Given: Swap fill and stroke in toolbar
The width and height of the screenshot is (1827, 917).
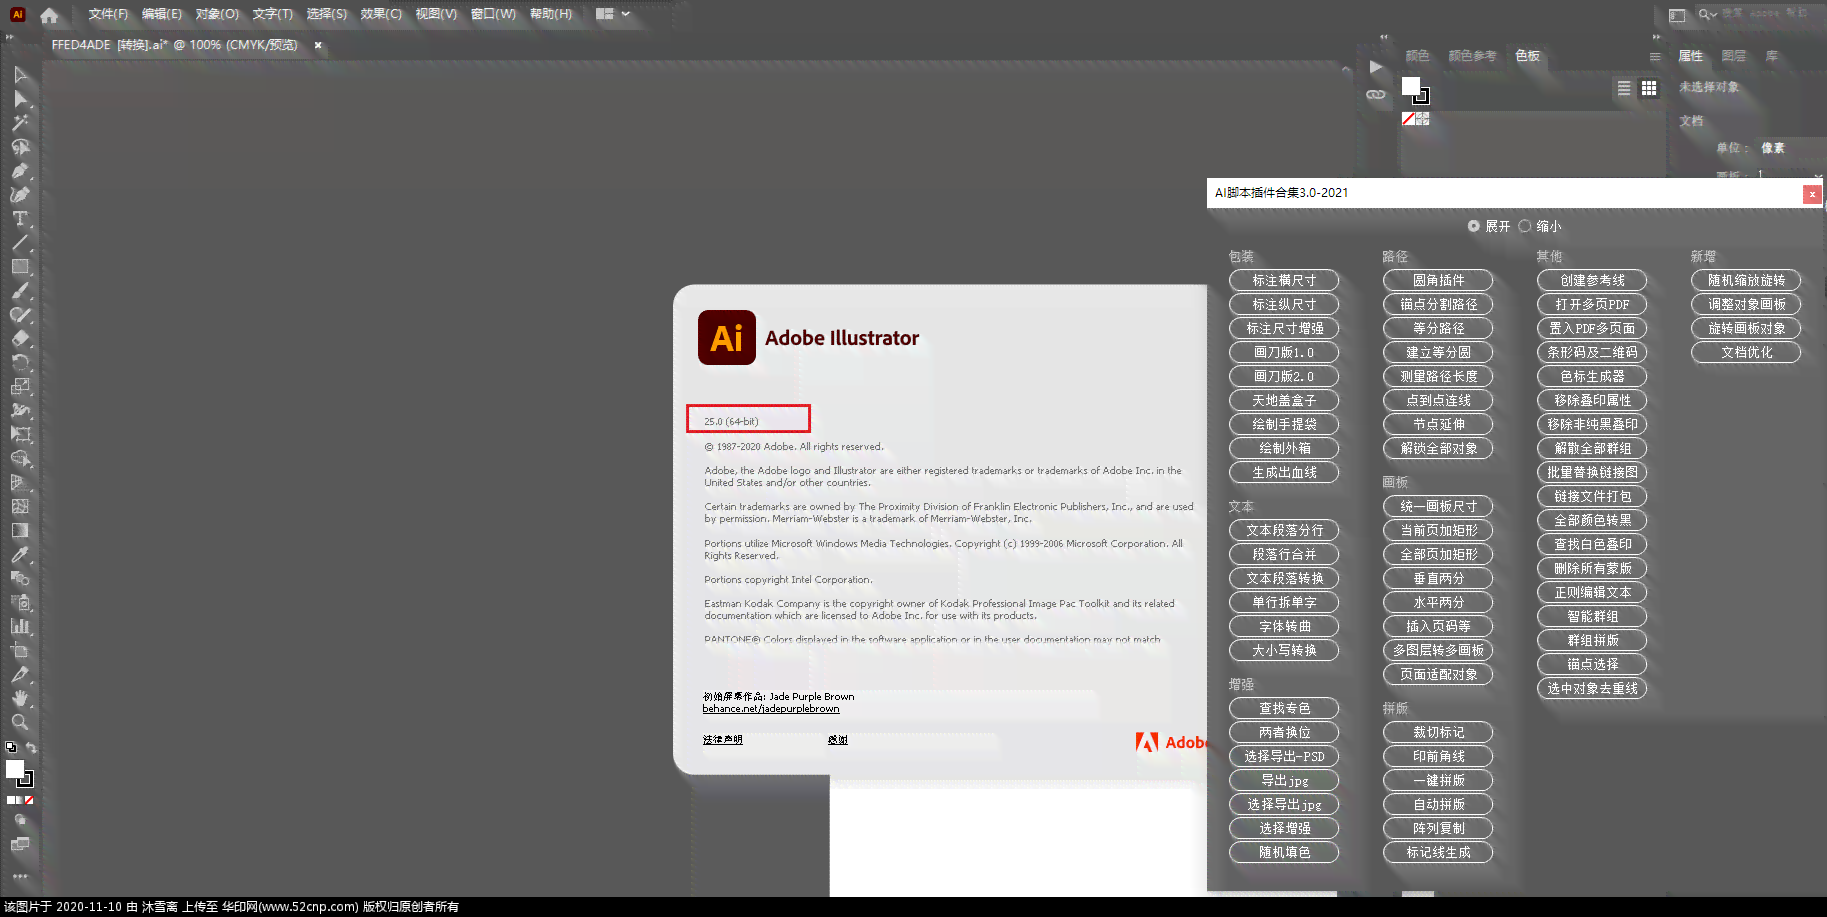Looking at the screenshot, I should click(32, 748).
